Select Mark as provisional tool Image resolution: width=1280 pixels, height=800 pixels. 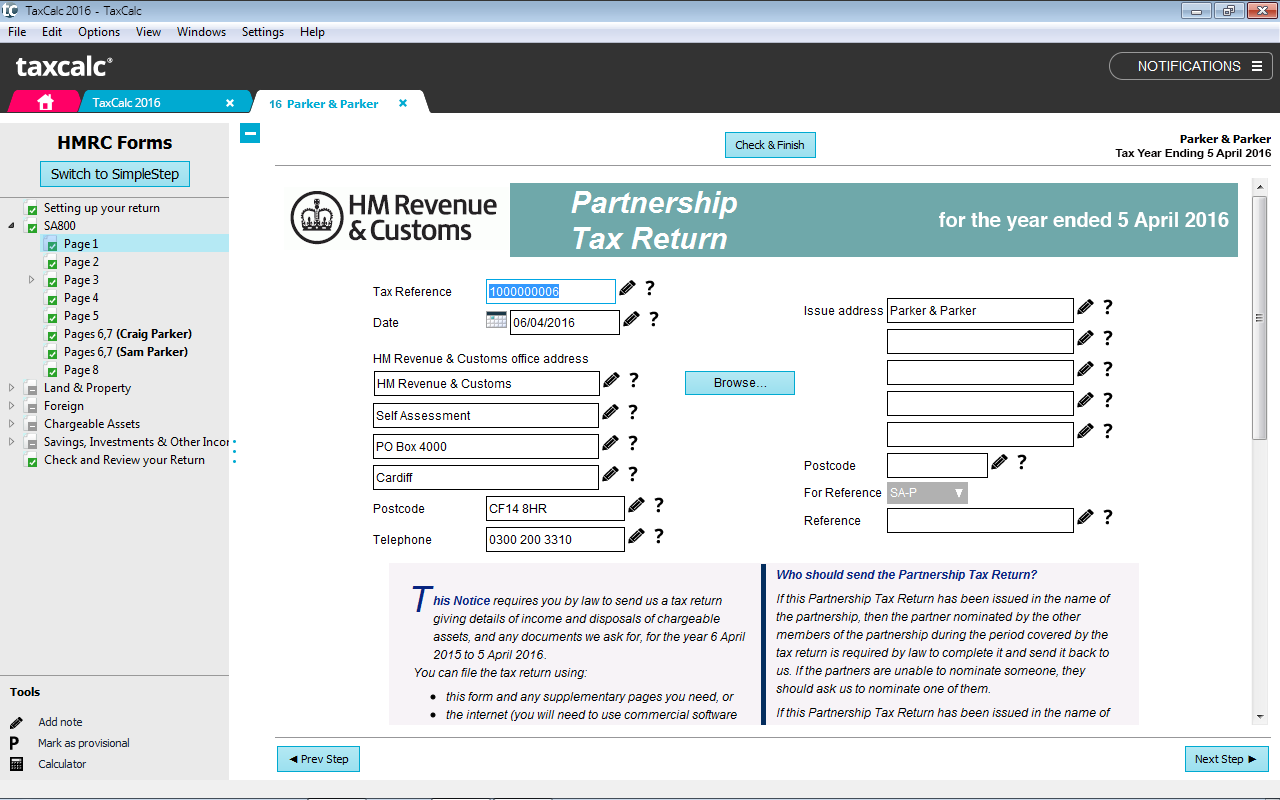point(83,743)
